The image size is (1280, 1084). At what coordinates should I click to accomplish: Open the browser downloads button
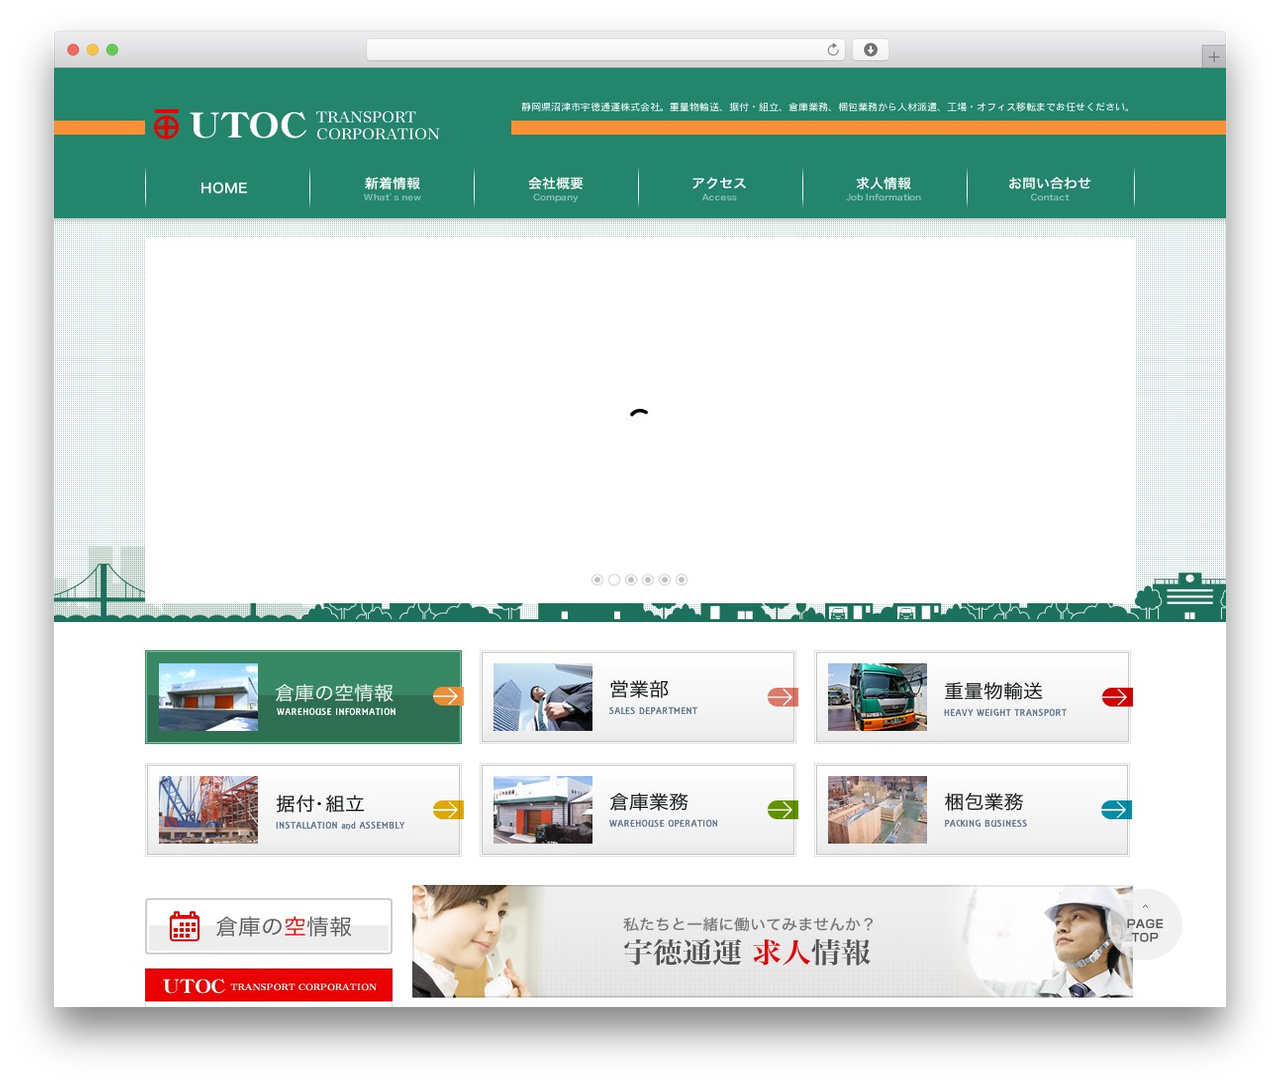[870, 50]
